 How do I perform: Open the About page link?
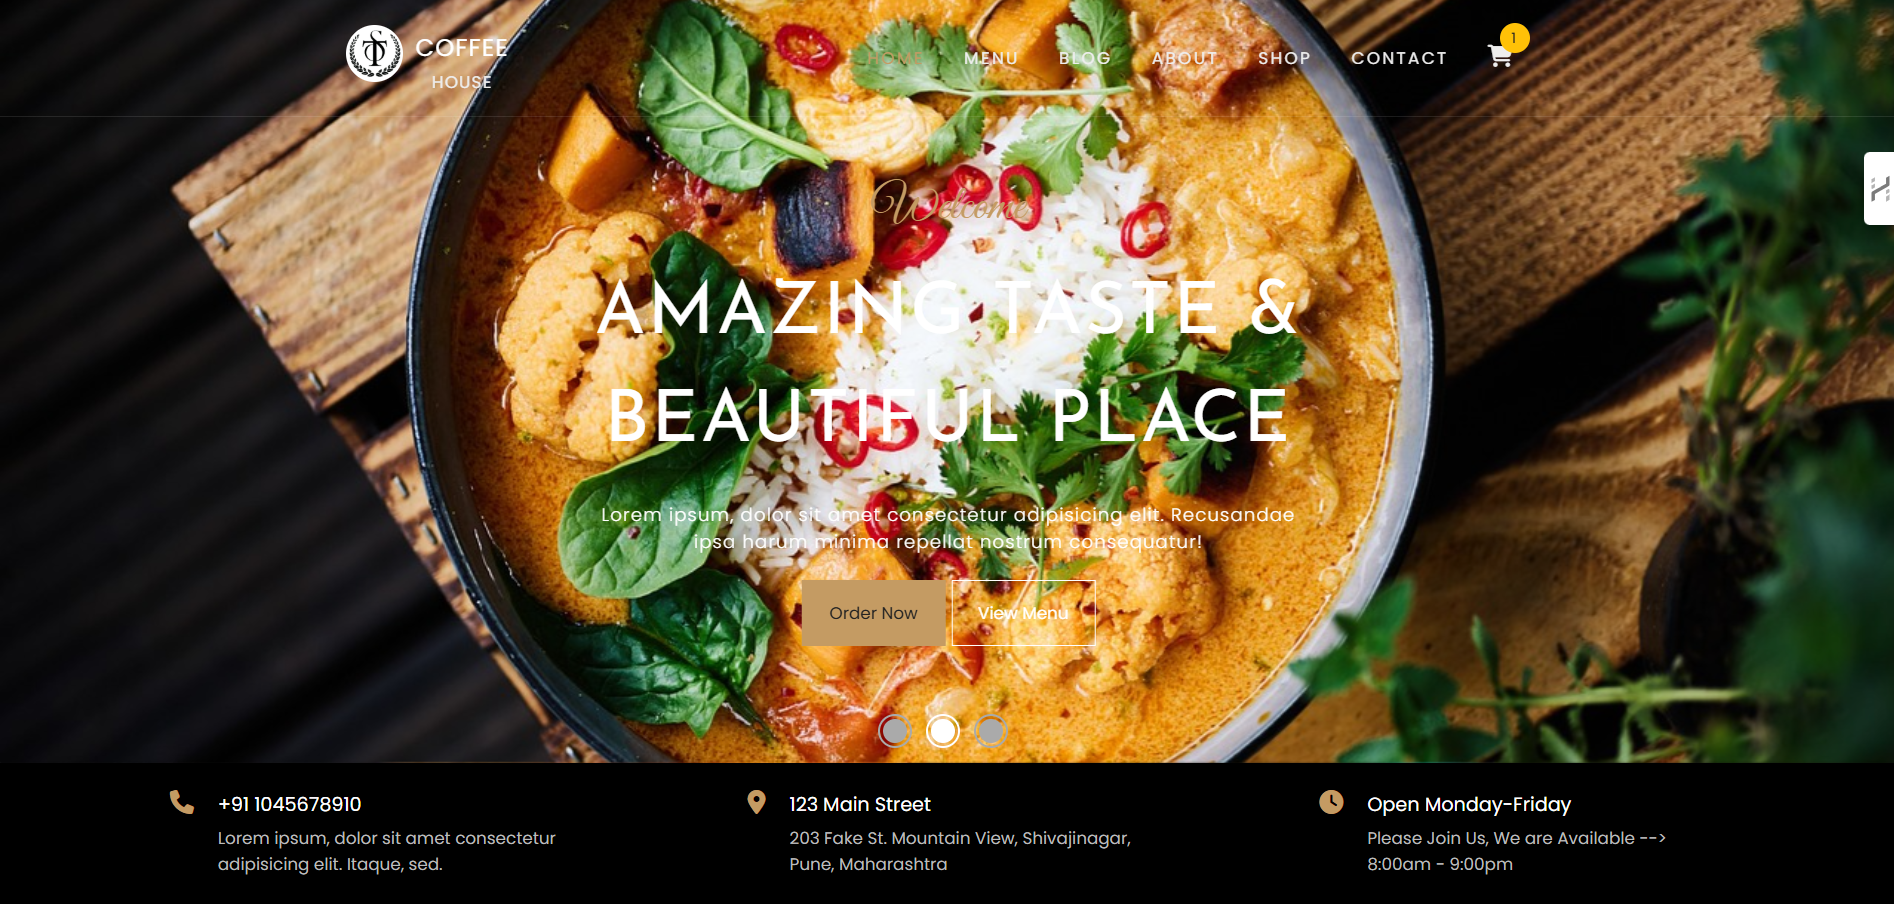coord(1185,58)
